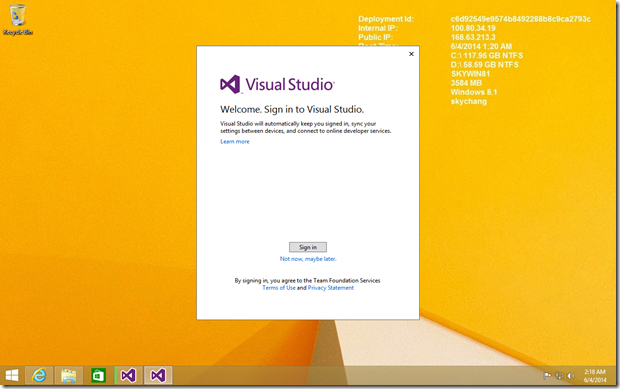Open the Recycle Bin desktop icon
620x389 pixels.
pos(17,20)
